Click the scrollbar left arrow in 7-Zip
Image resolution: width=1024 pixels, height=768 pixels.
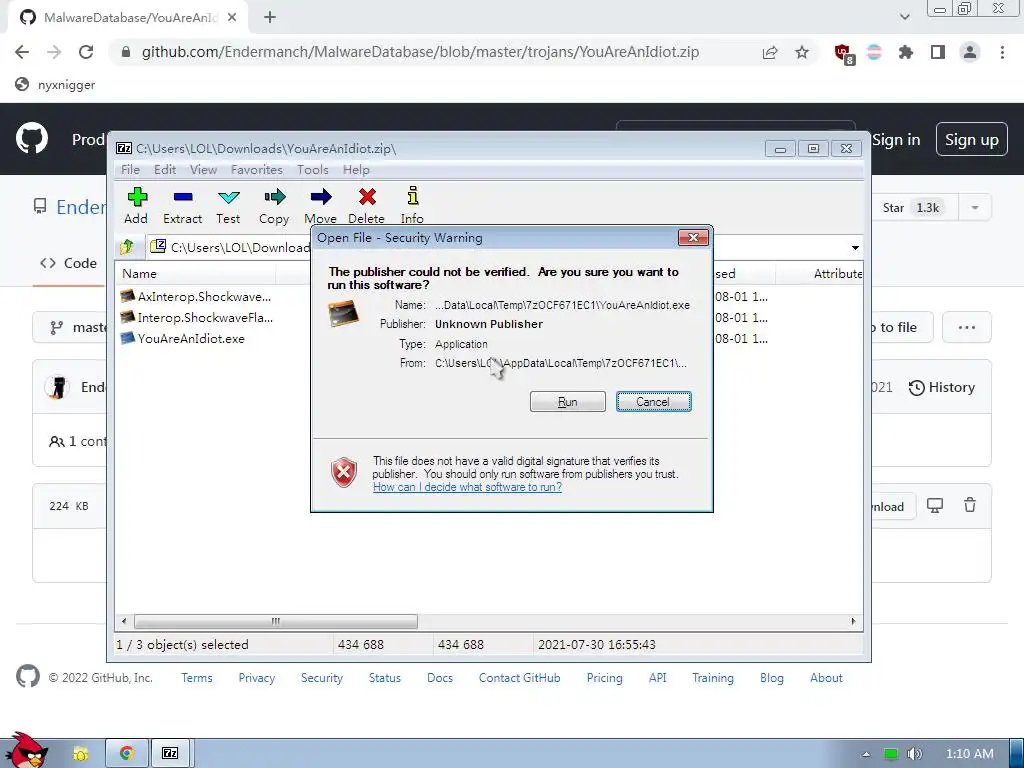124,621
